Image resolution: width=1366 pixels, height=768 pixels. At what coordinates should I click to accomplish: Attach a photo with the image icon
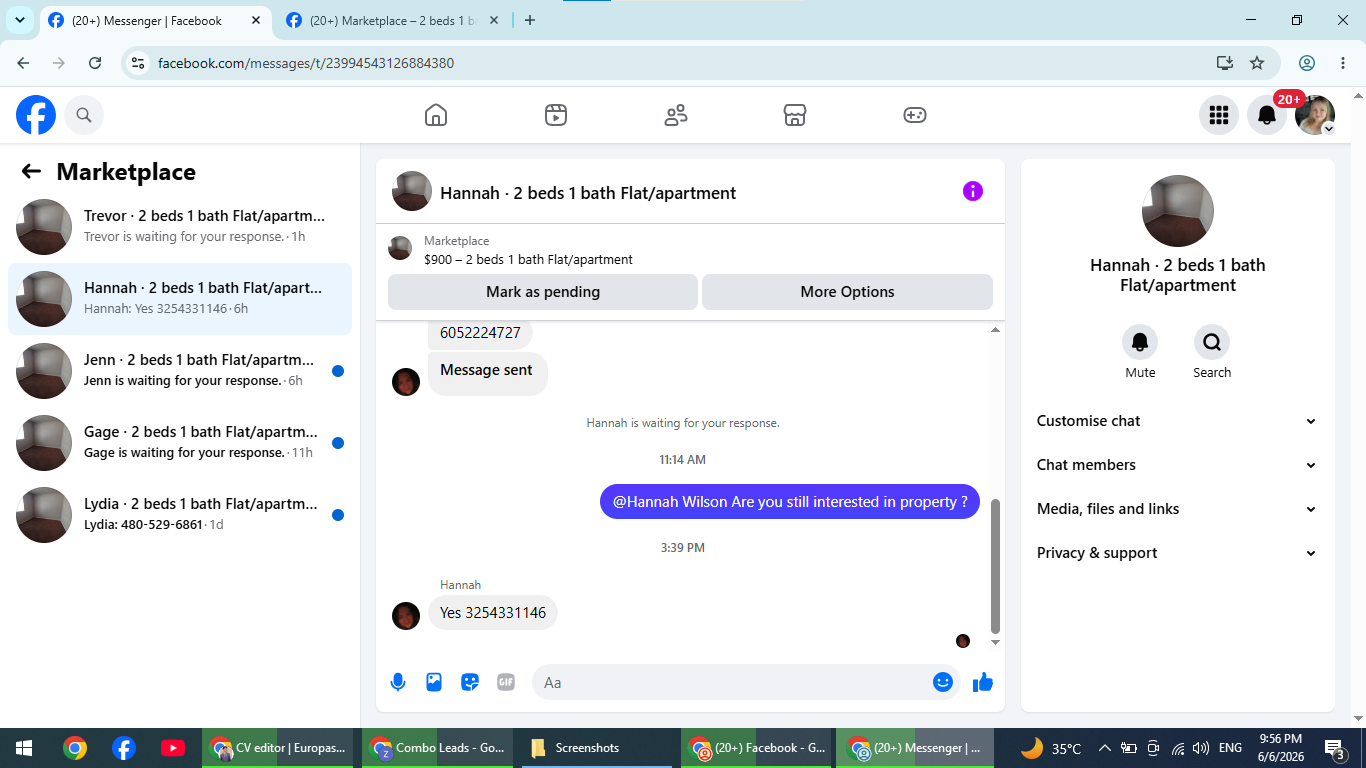tap(434, 682)
